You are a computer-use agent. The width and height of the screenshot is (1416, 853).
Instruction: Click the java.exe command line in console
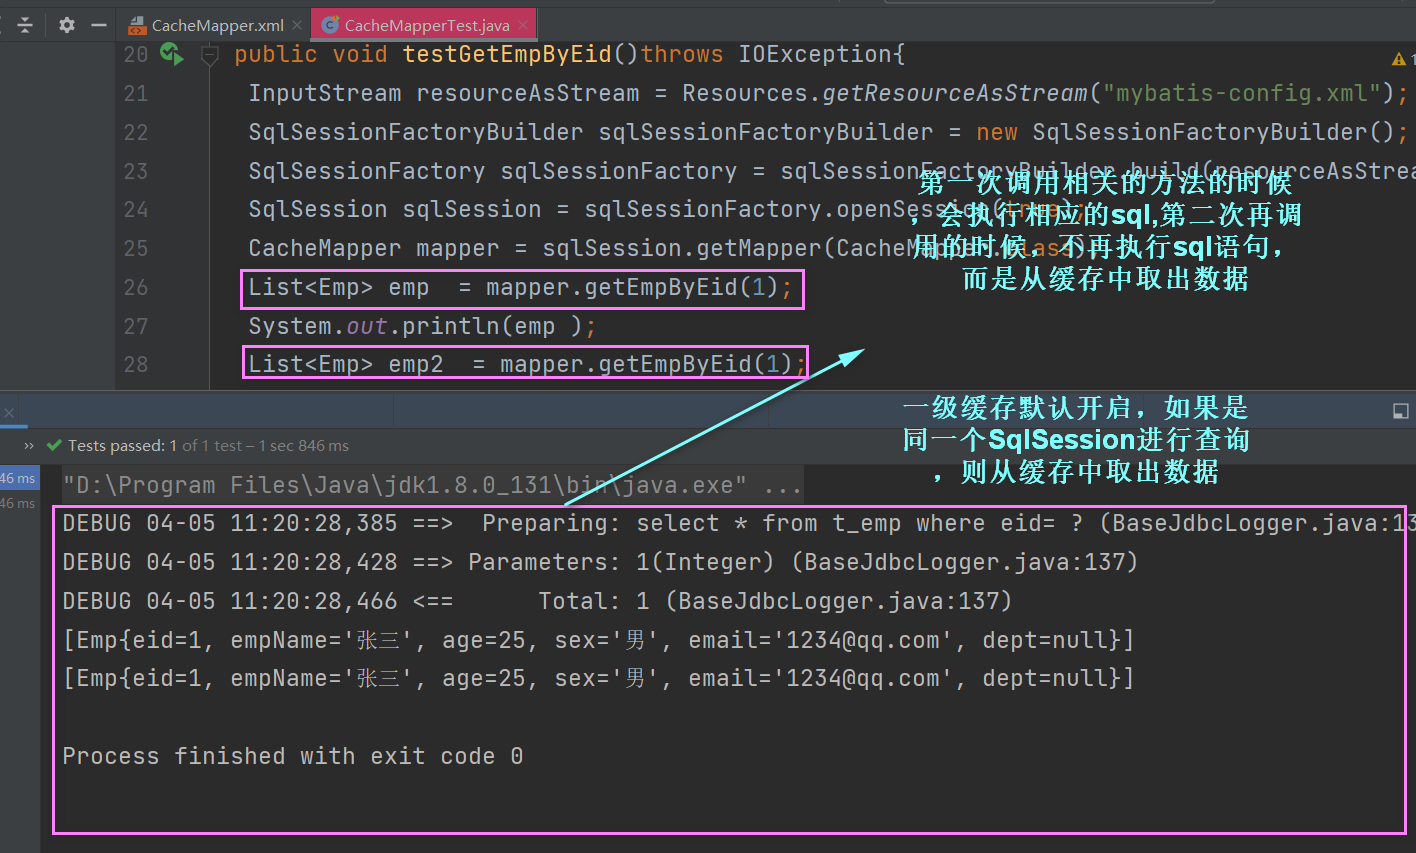click(x=432, y=486)
